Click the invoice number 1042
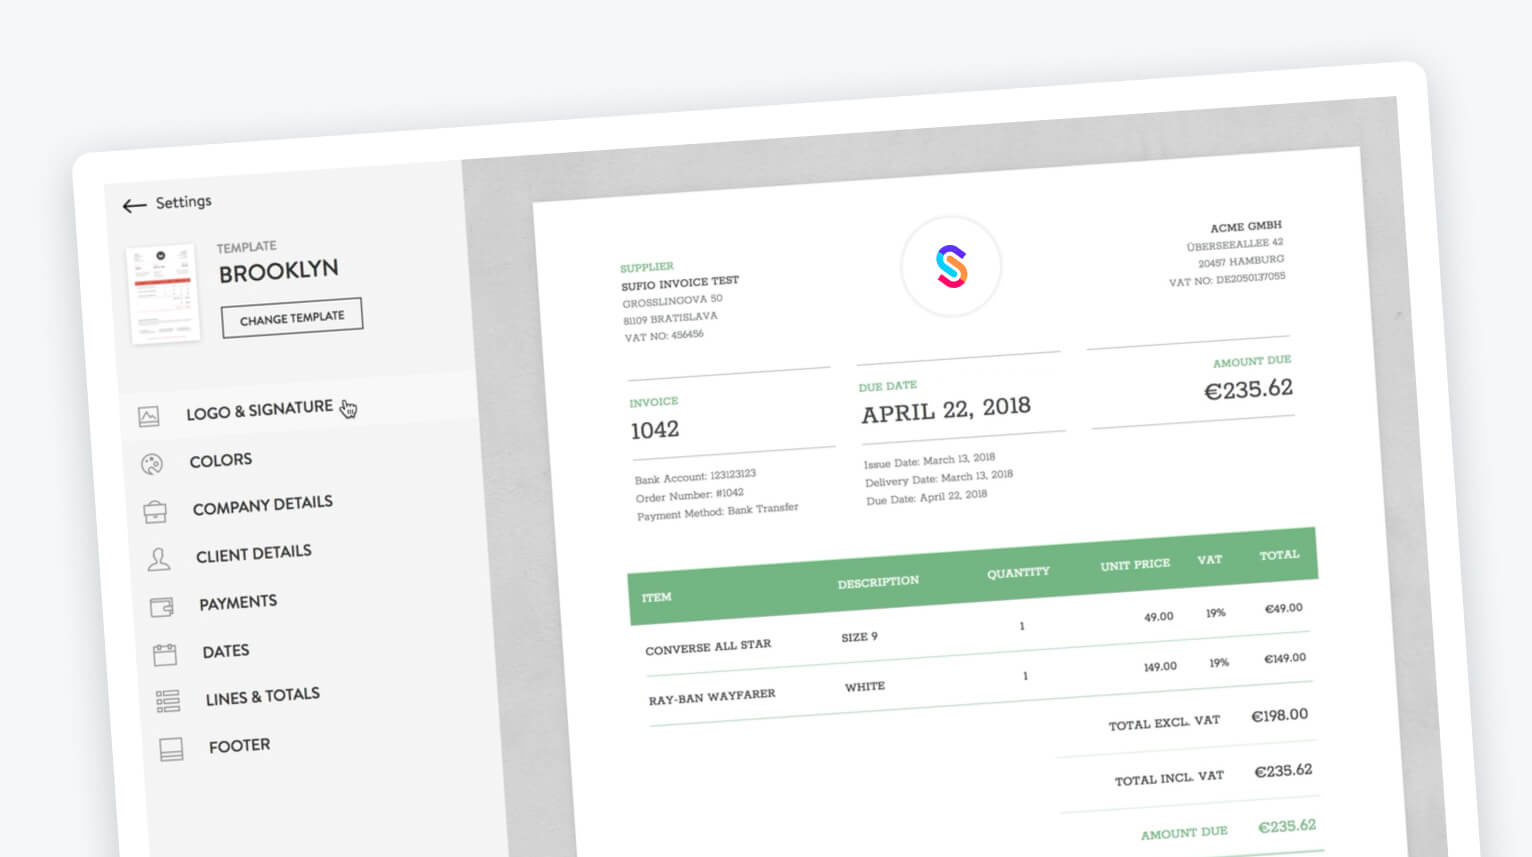 coord(655,430)
